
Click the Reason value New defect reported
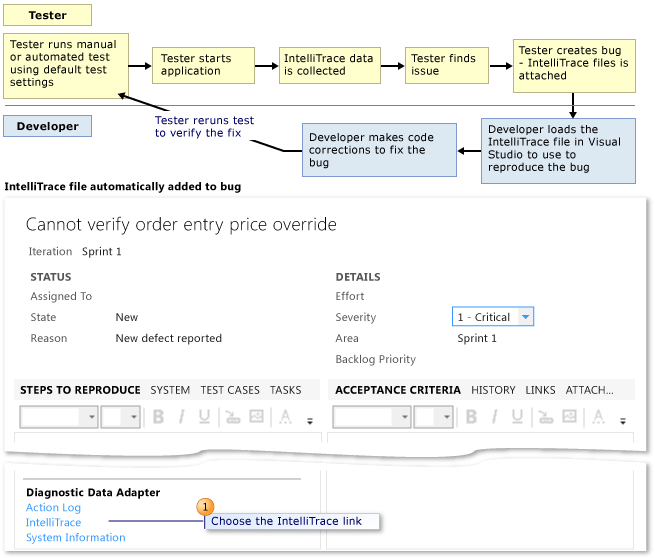pyautogui.click(x=169, y=338)
